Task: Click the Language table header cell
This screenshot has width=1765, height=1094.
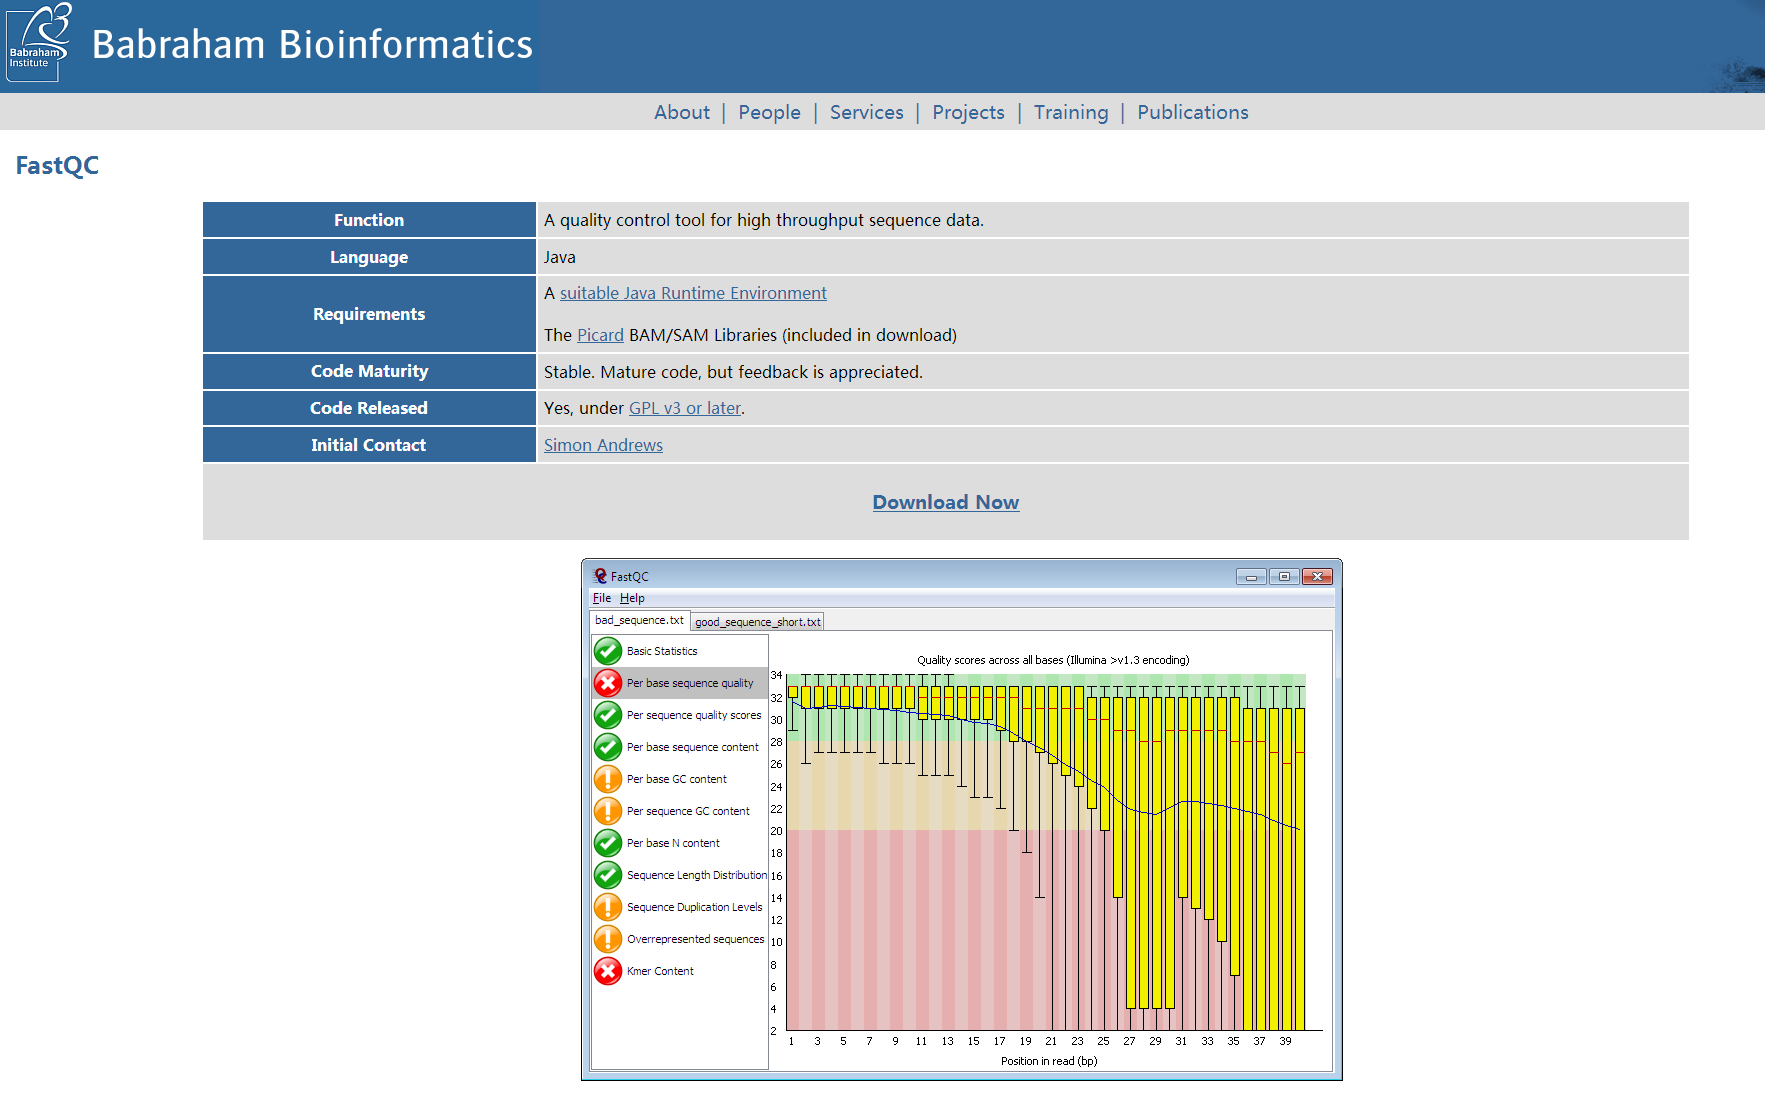Action: [x=369, y=257]
